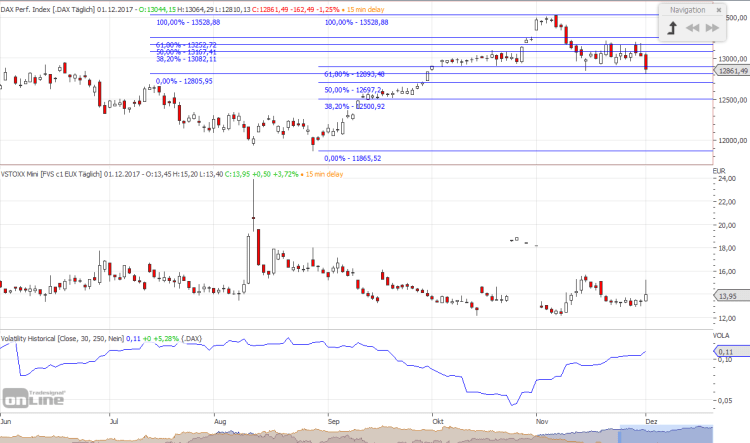Click the 13,95 VSTOXX price marker

click(726, 296)
